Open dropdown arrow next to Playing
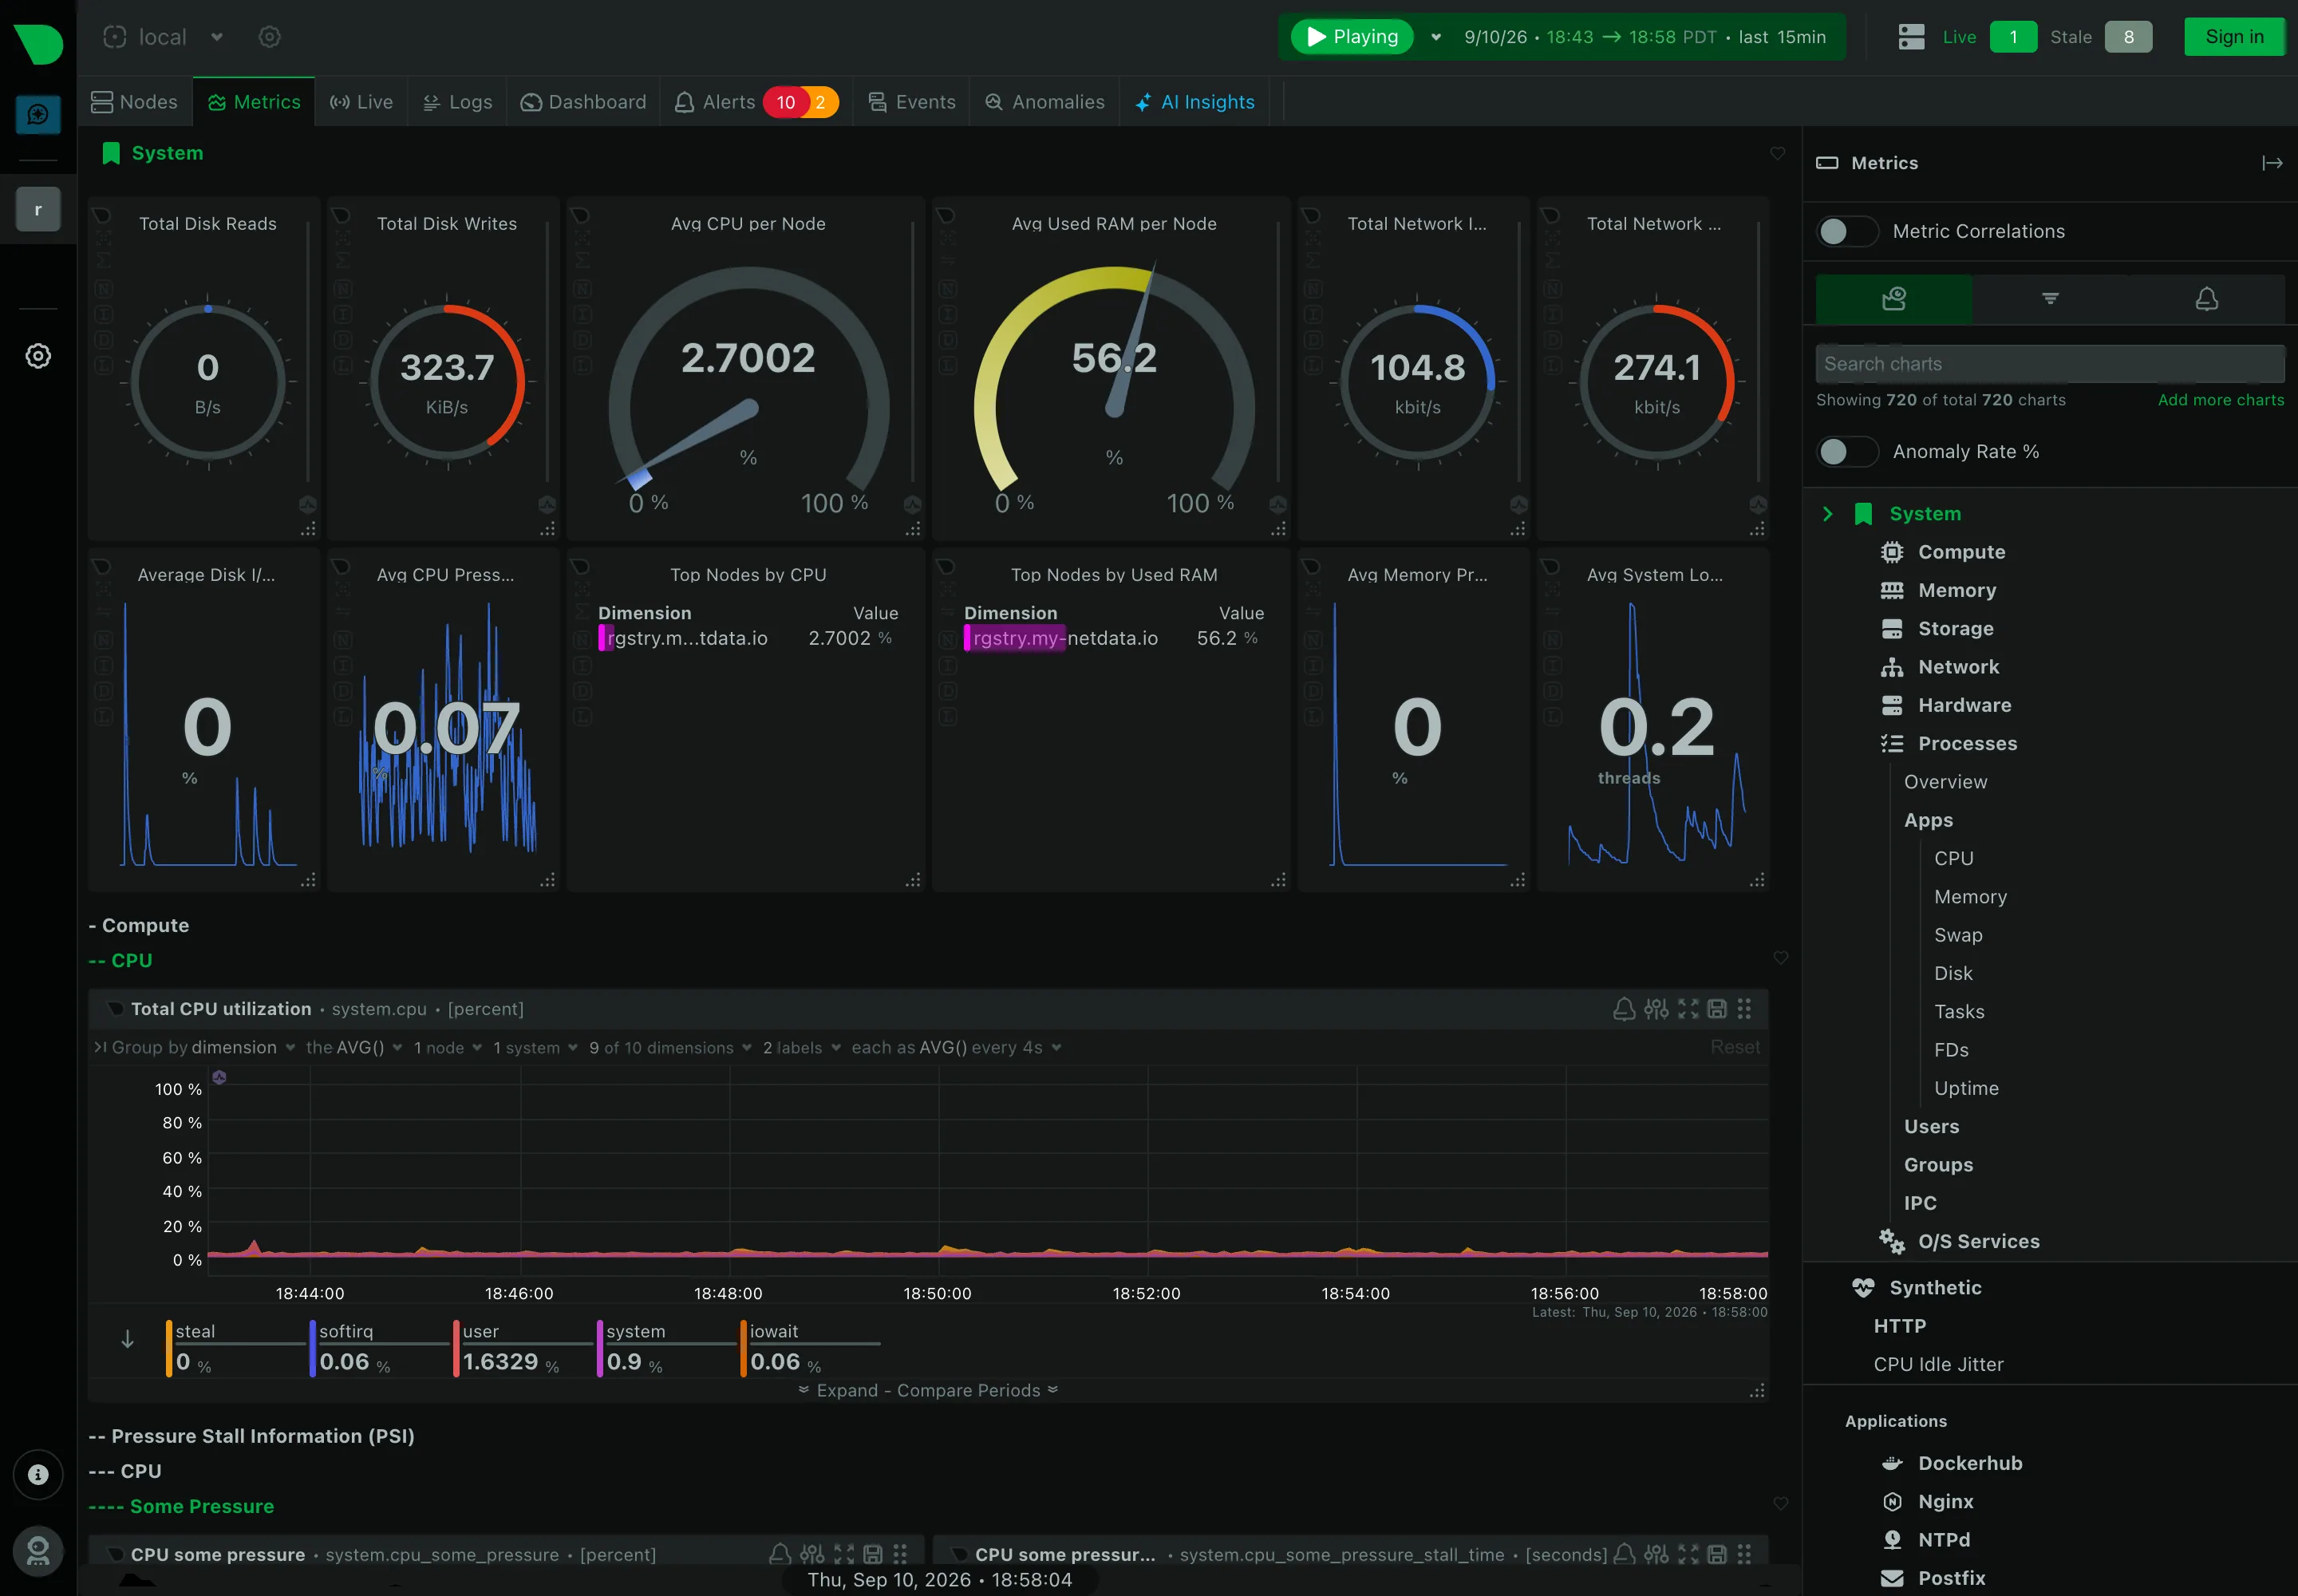 tap(1436, 37)
